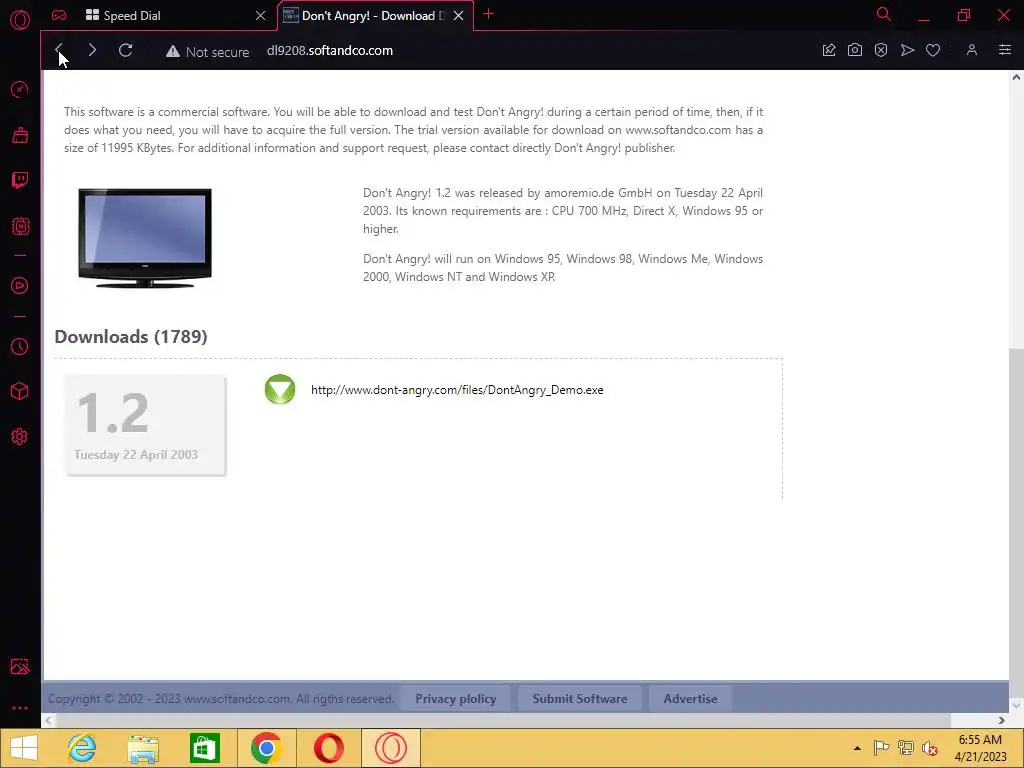Click the green download arrow icon
Screen dimensions: 1024x768
(x=280, y=389)
